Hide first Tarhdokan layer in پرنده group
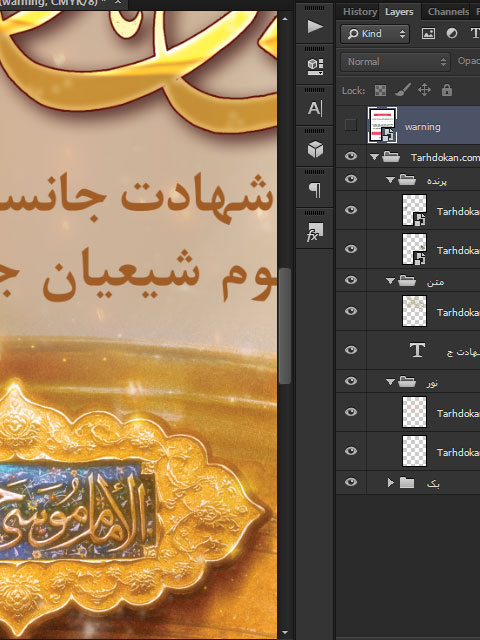This screenshot has height=640, width=480. tap(351, 210)
